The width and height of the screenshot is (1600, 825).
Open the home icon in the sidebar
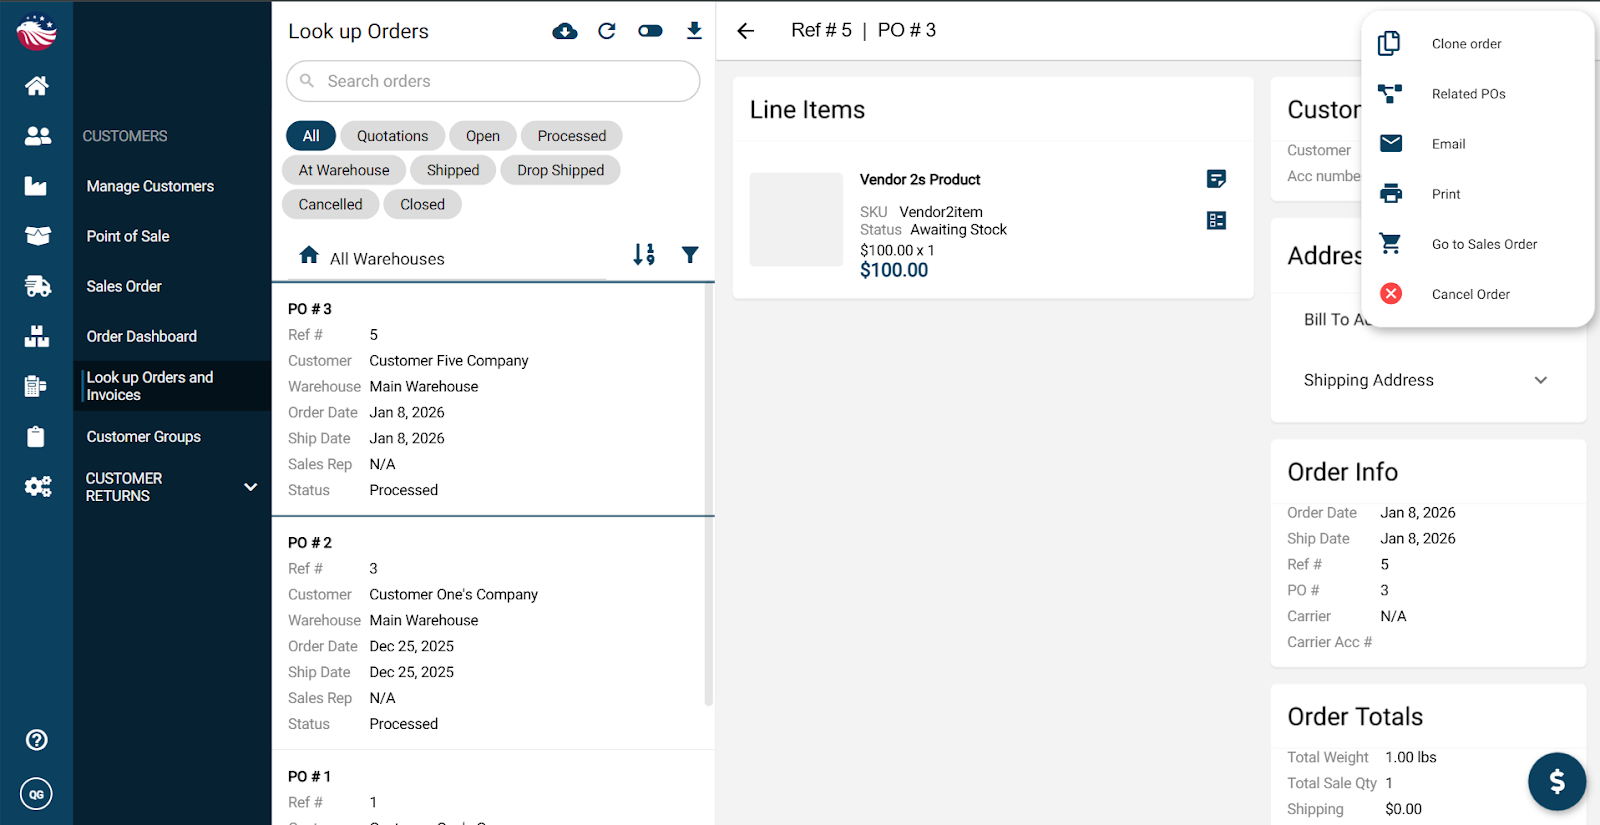coord(37,86)
